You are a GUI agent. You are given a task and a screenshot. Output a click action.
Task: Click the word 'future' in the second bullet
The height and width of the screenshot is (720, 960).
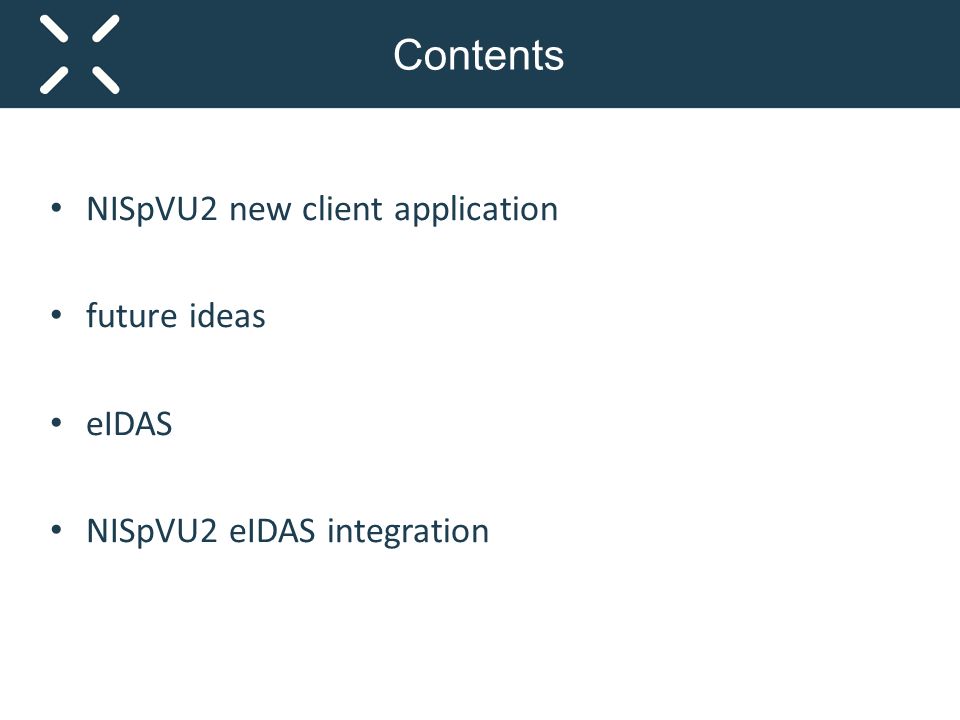click(x=132, y=316)
